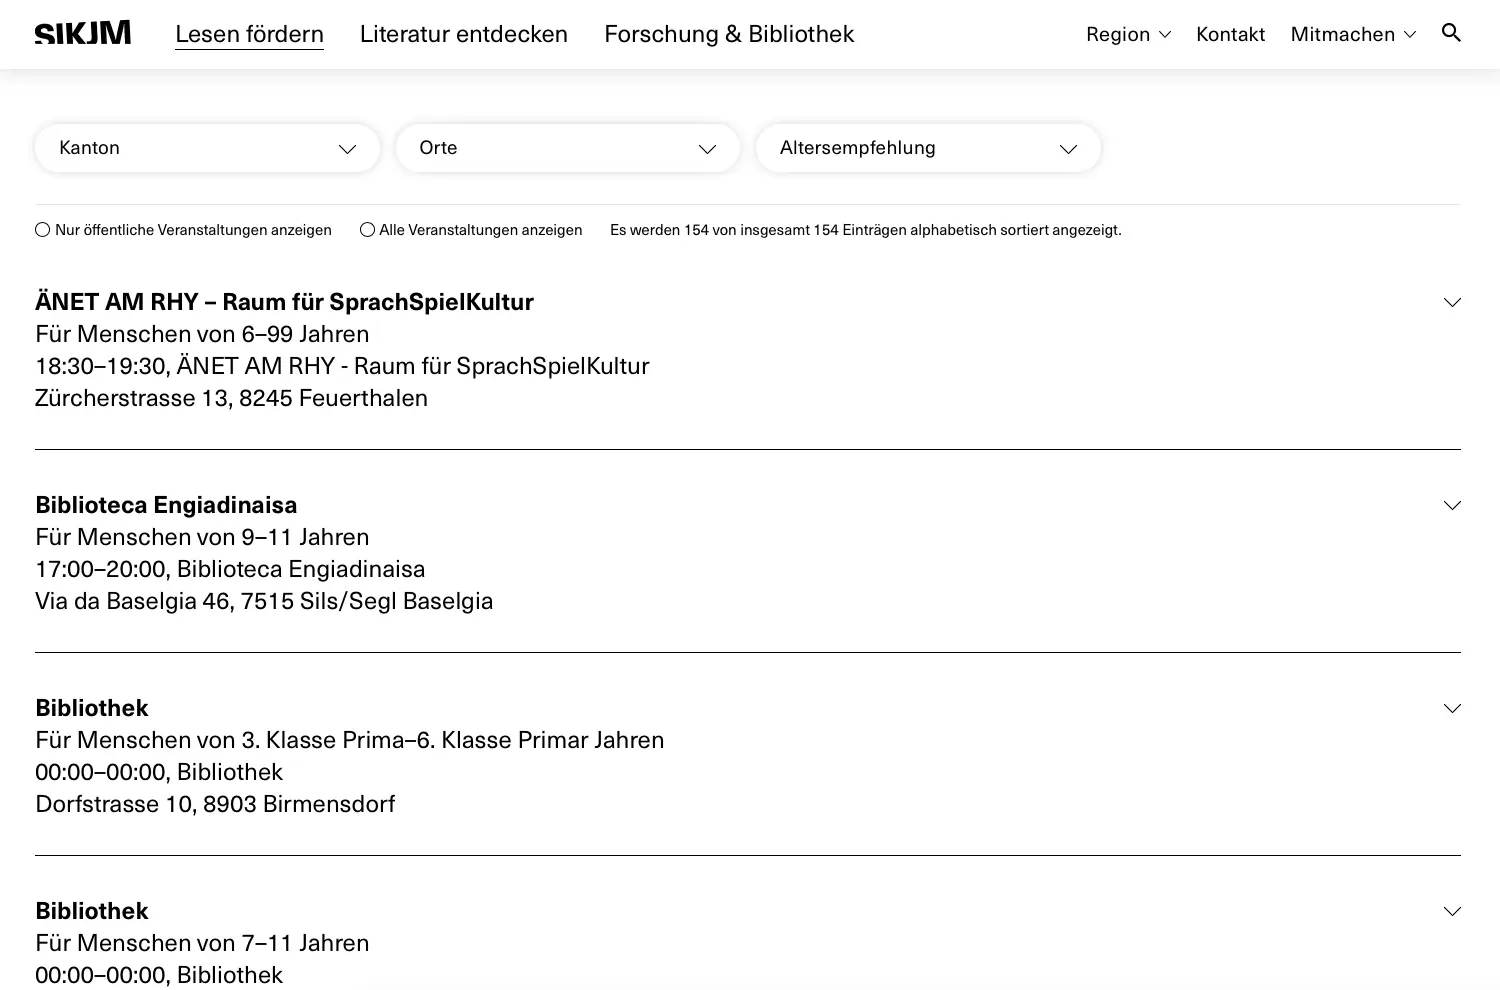Select Nur öffentliche Veranstaltungen anzeigen radio

43,230
